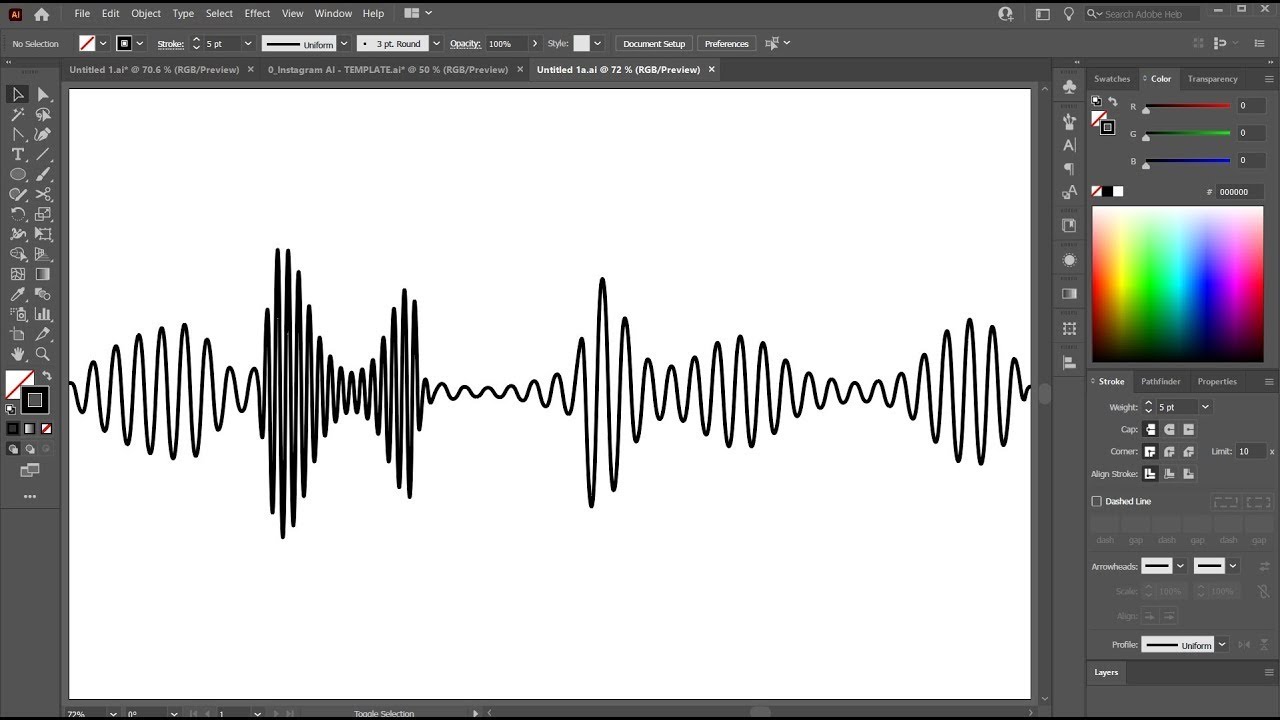Open Profile dropdown in Stroke panel
The height and width of the screenshot is (720, 1280).
click(1221, 645)
